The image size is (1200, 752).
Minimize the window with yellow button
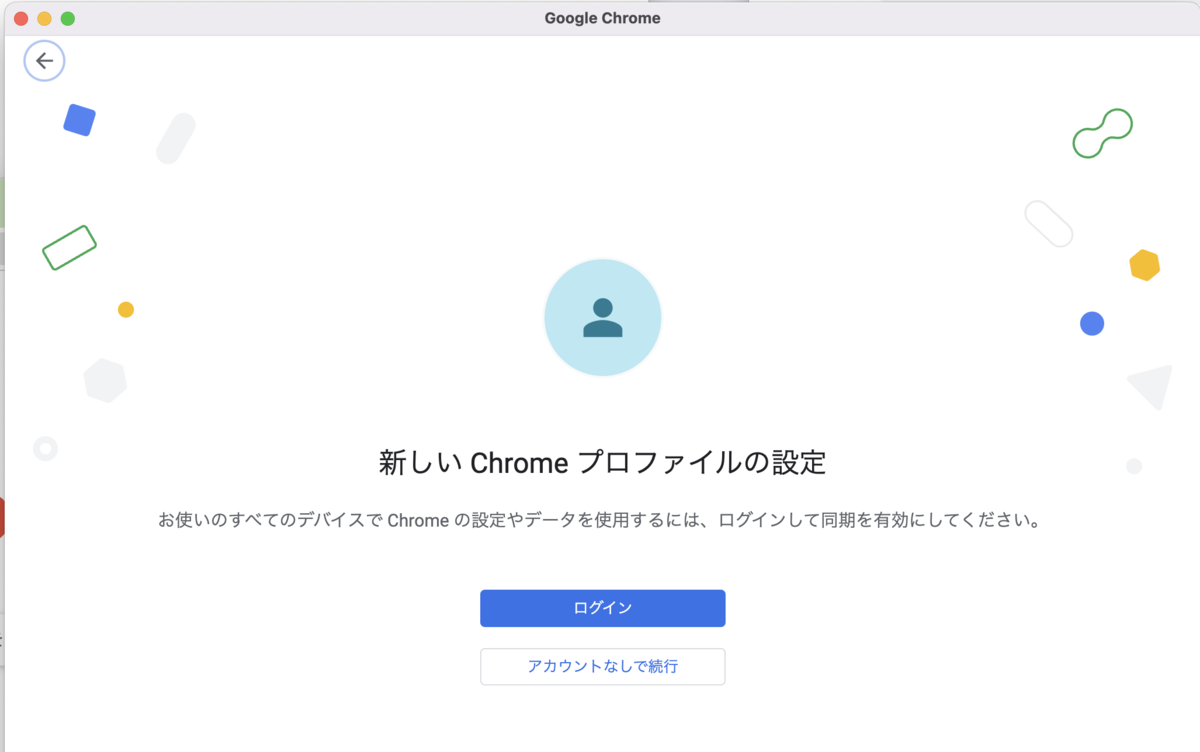[44, 18]
